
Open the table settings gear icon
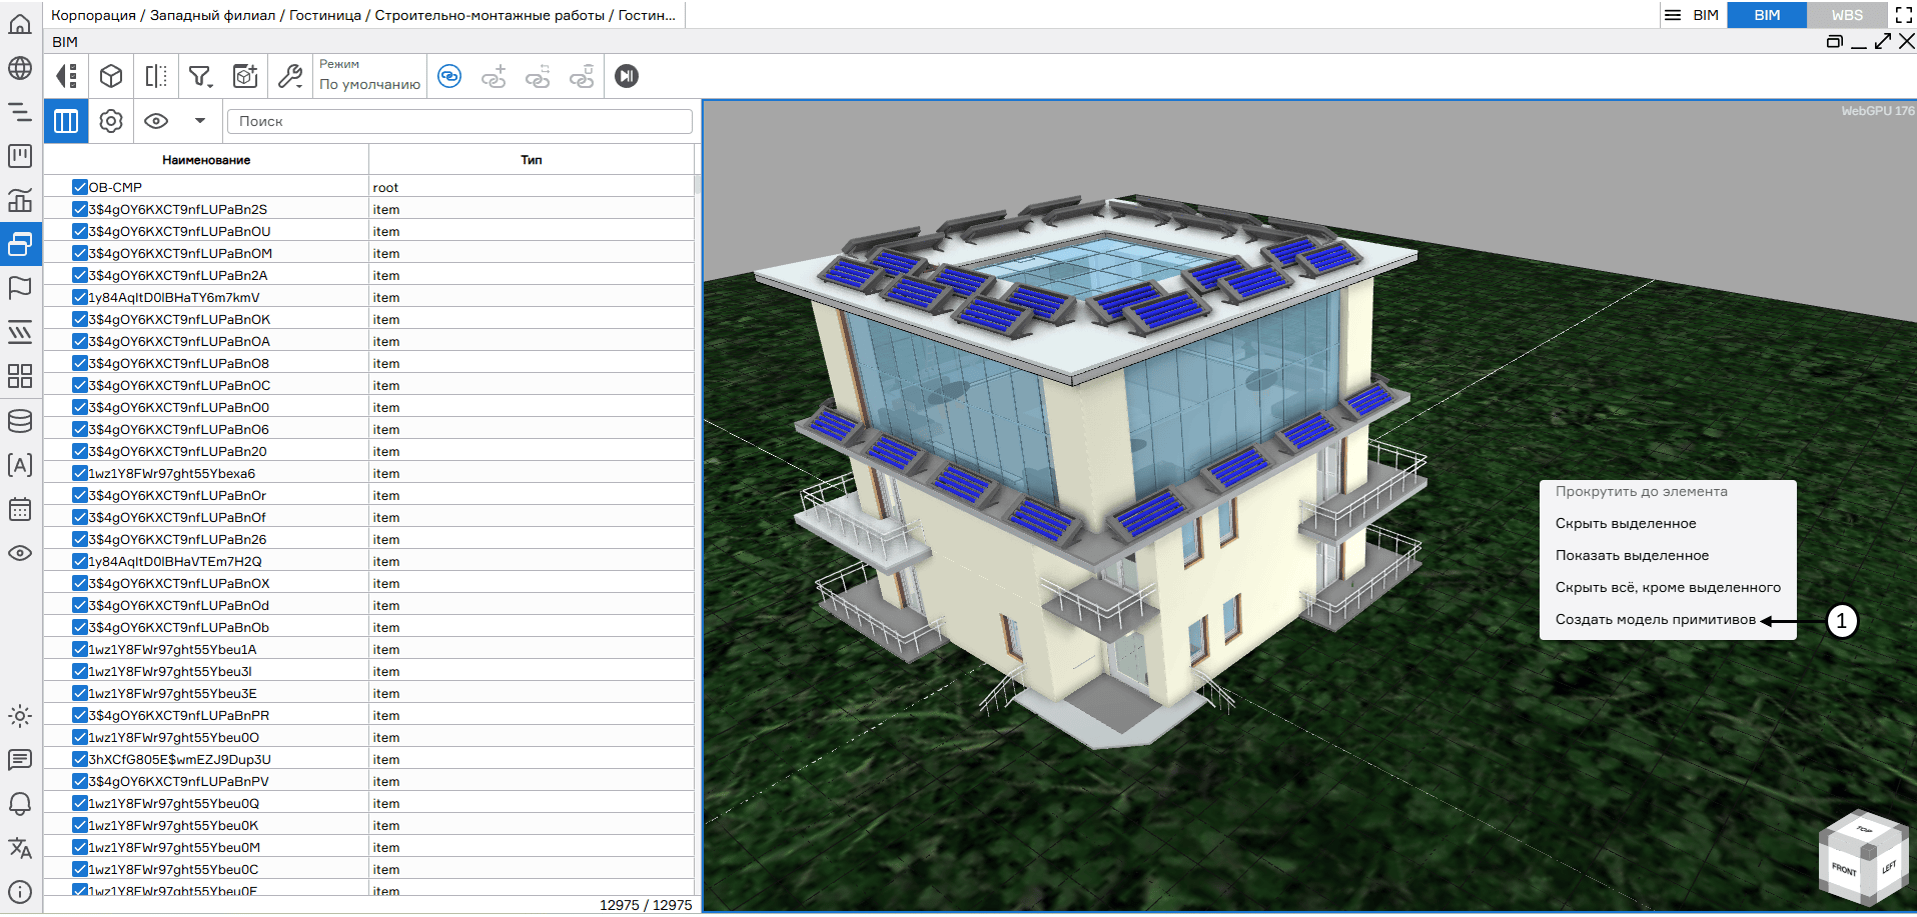pyautogui.click(x=111, y=121)
